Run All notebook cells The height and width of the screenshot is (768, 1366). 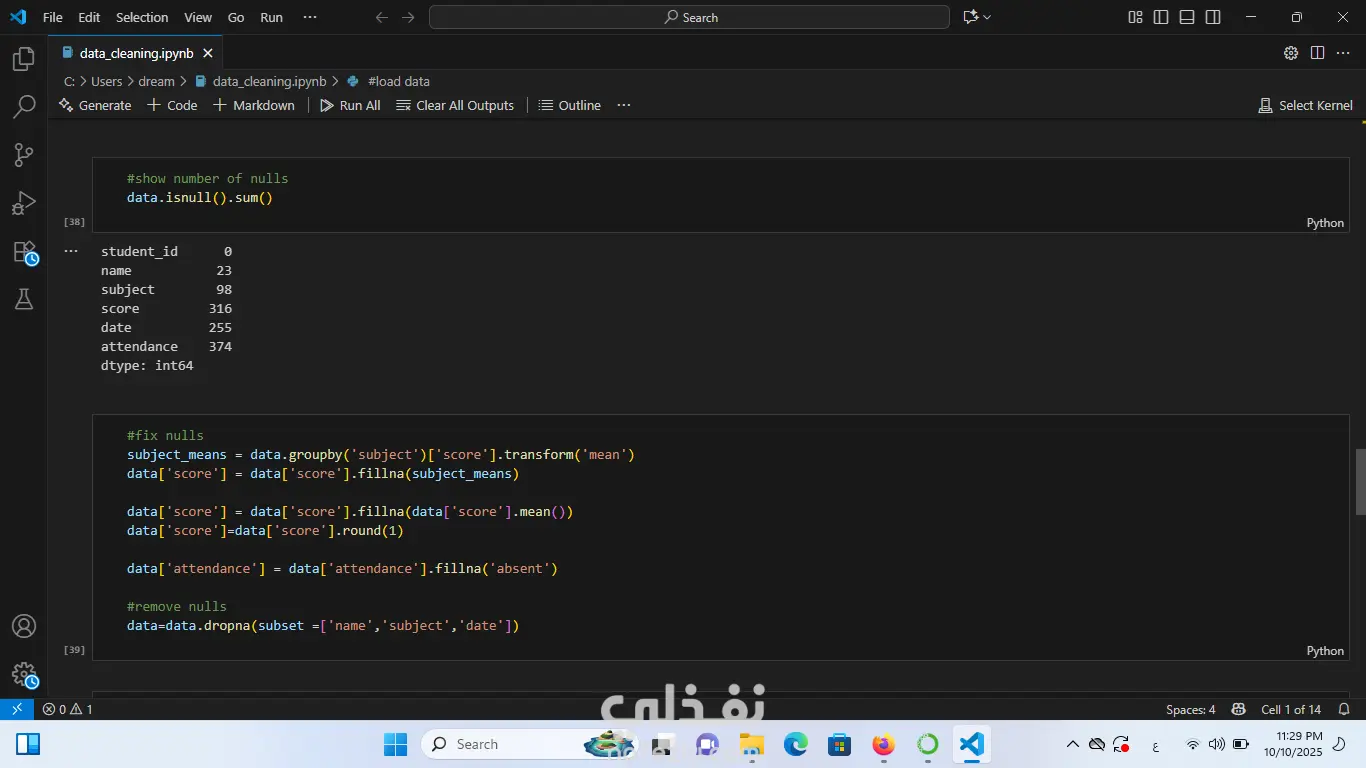click(x=350, y=105)
